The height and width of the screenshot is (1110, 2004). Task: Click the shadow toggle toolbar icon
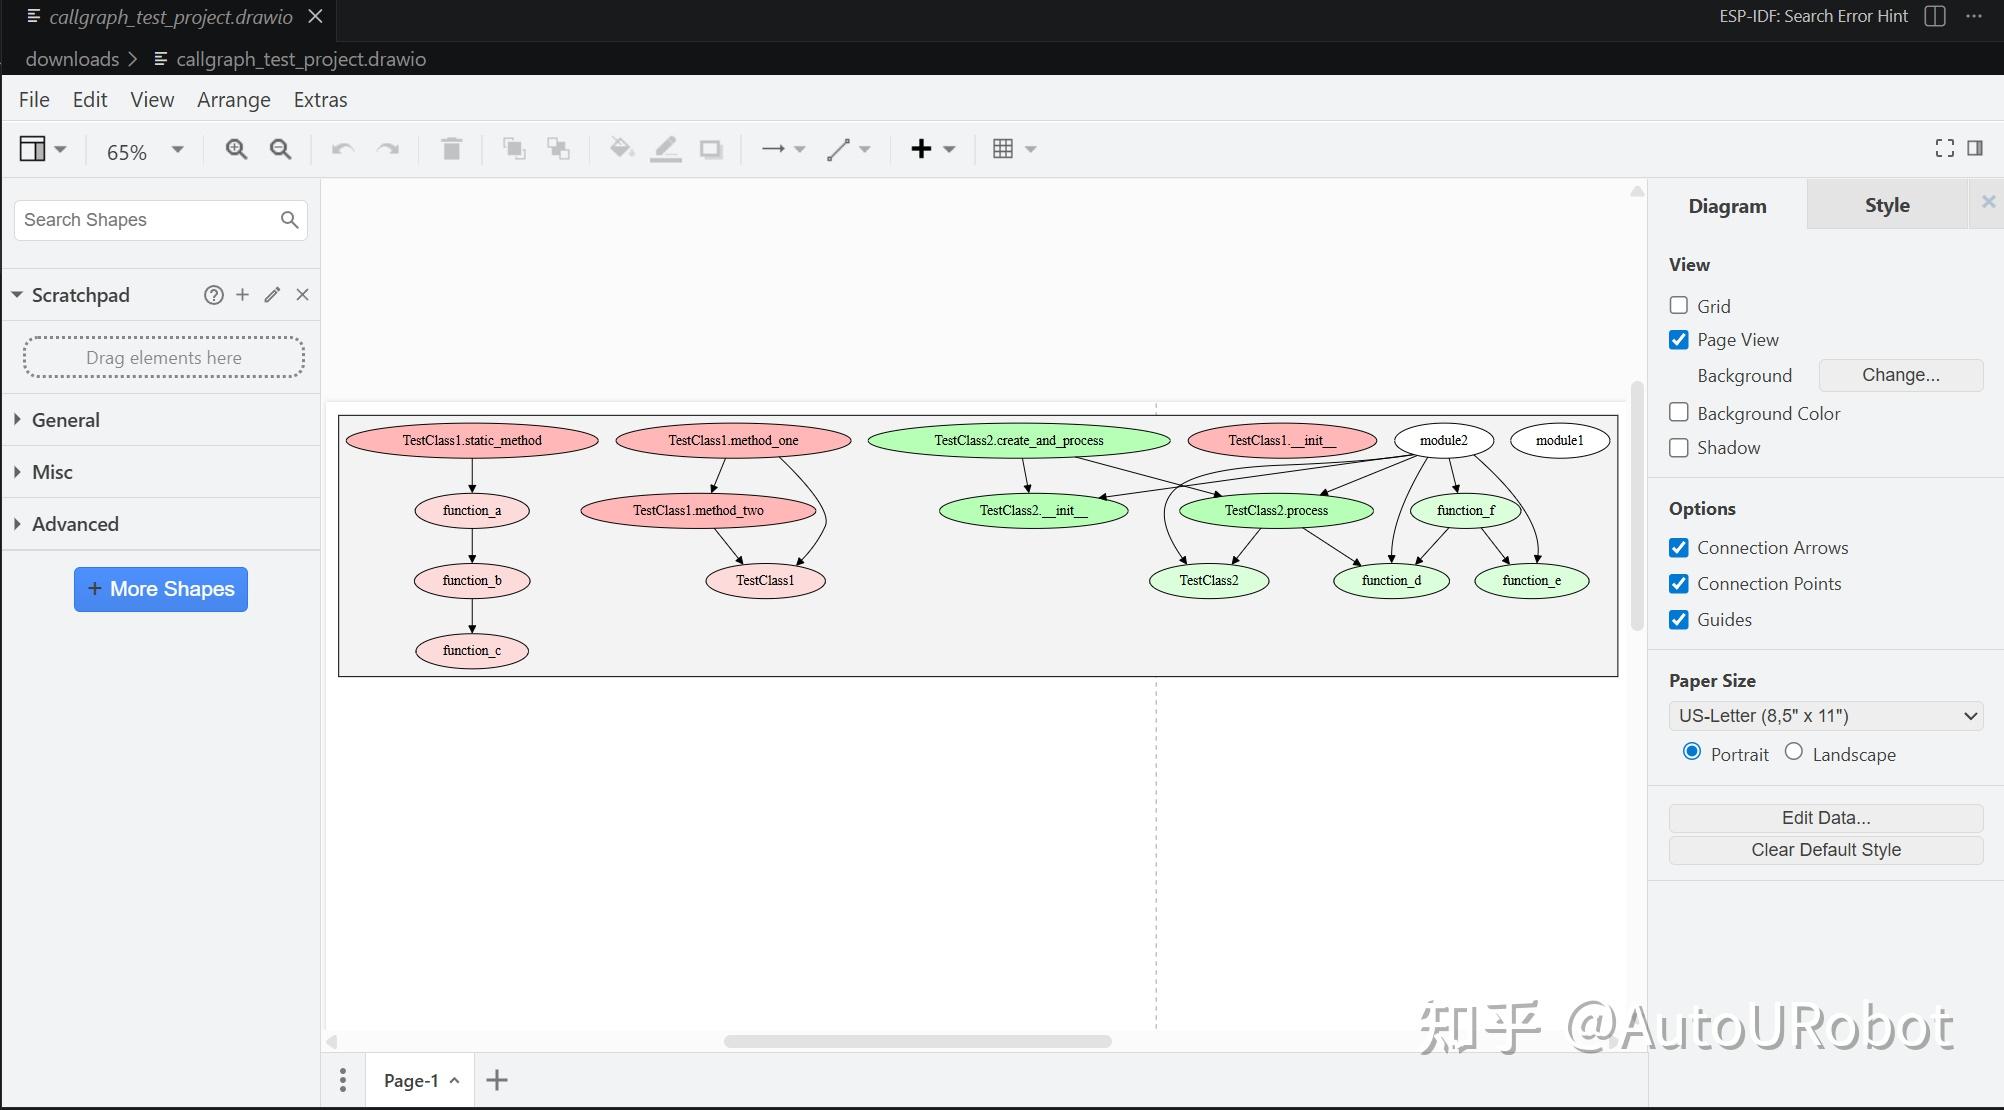(711, 149)
